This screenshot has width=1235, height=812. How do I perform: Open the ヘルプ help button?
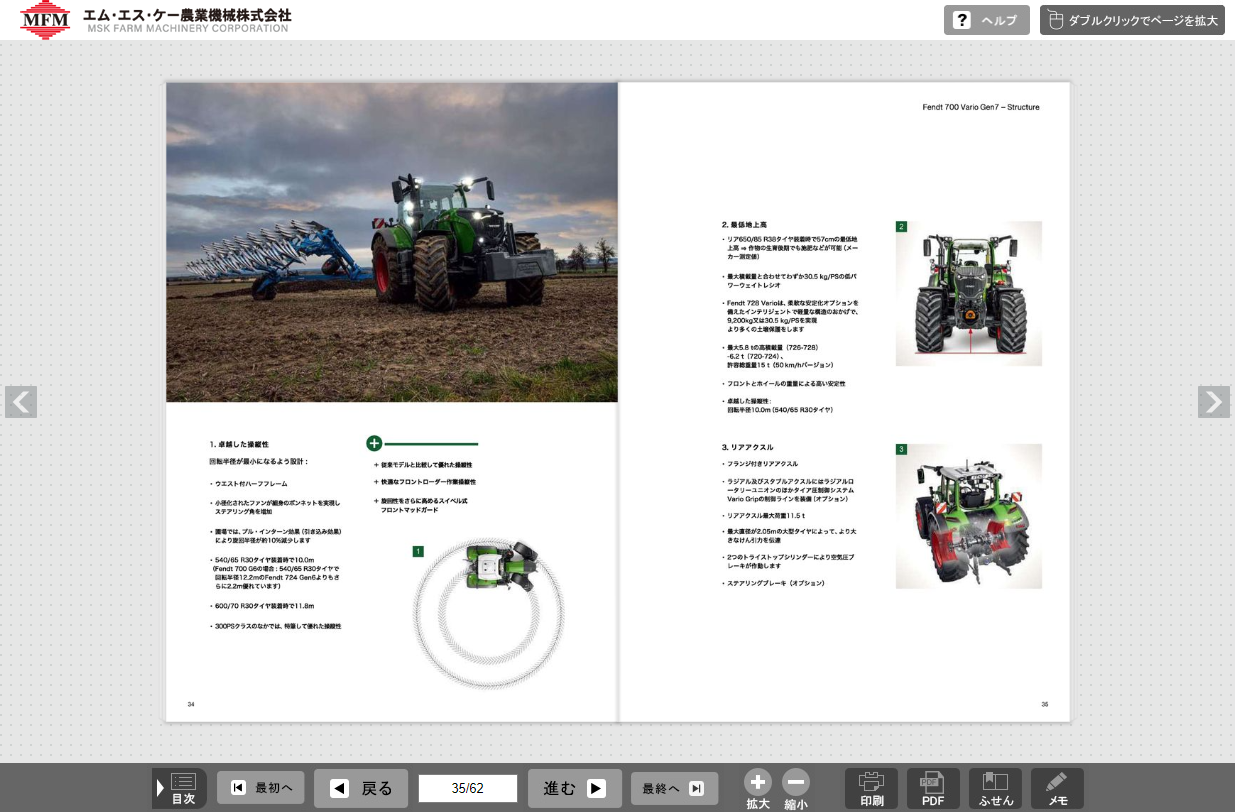click(x=986, y=20)
